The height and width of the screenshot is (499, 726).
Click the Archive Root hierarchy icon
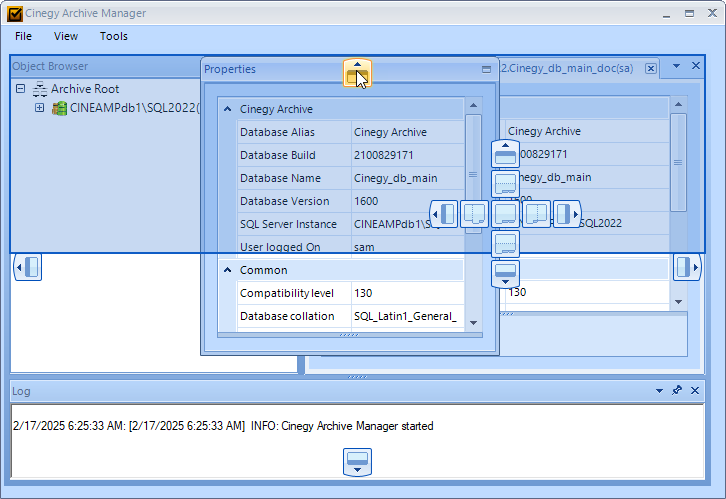coord(40,89)
